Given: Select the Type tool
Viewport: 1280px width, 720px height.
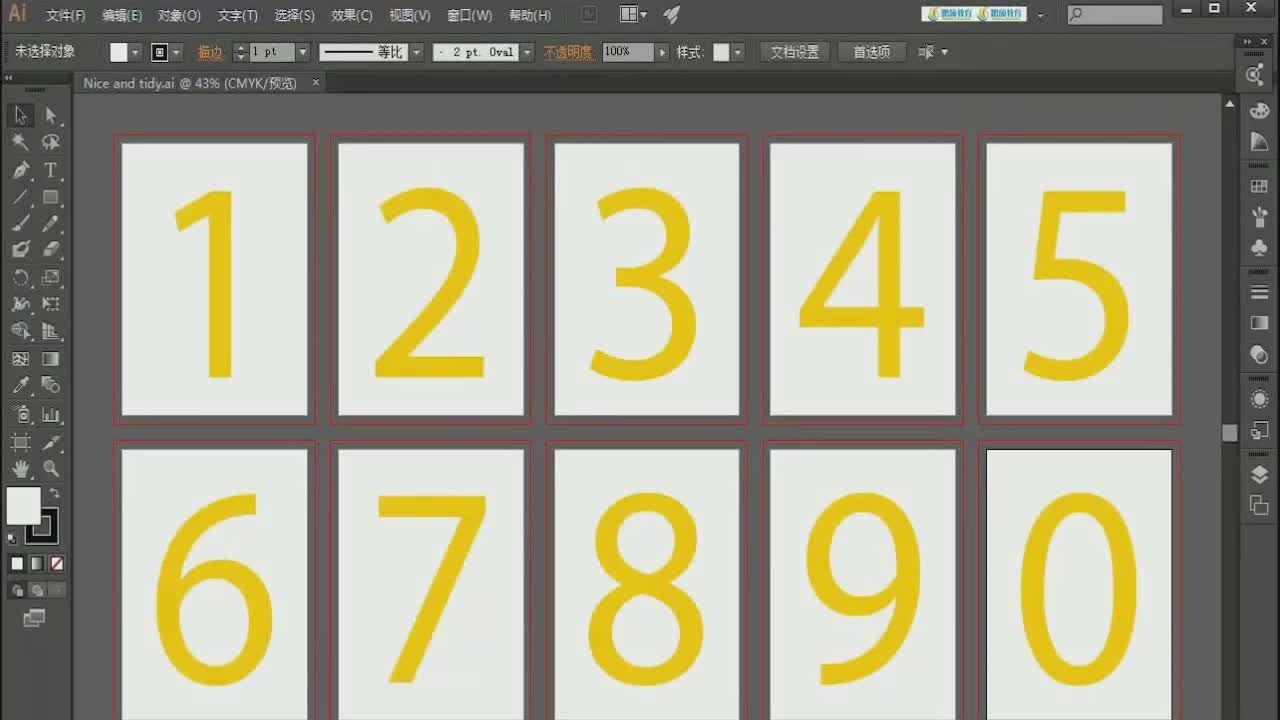Looking at the screenshot, I should [51, 170].
